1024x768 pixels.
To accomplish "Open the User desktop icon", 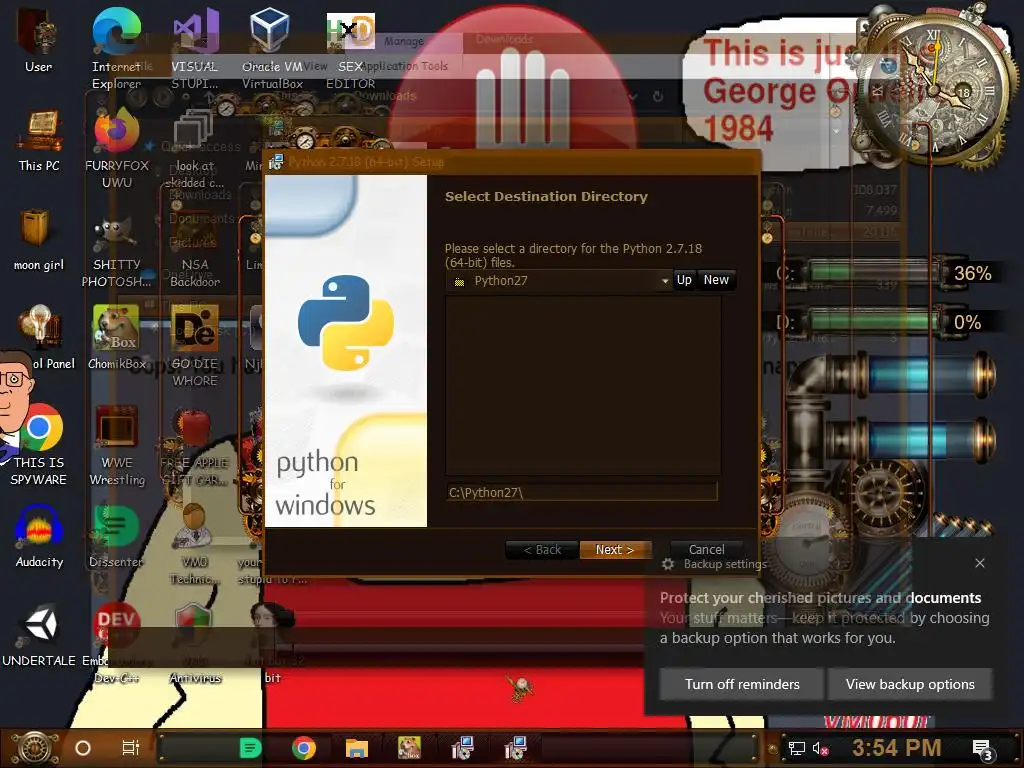I will tap(38, 39).
